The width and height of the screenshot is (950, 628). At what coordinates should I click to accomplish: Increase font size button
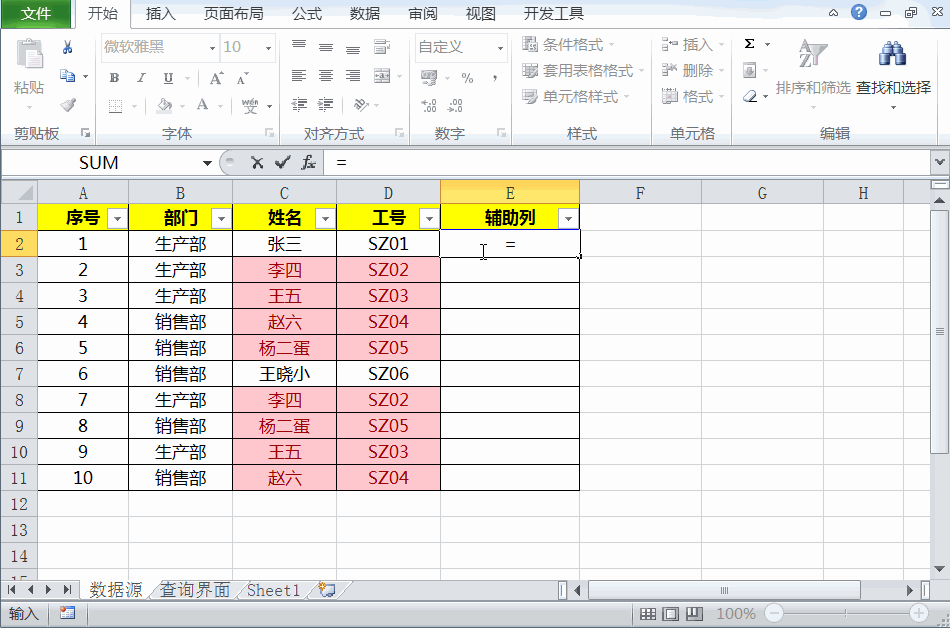216,78
